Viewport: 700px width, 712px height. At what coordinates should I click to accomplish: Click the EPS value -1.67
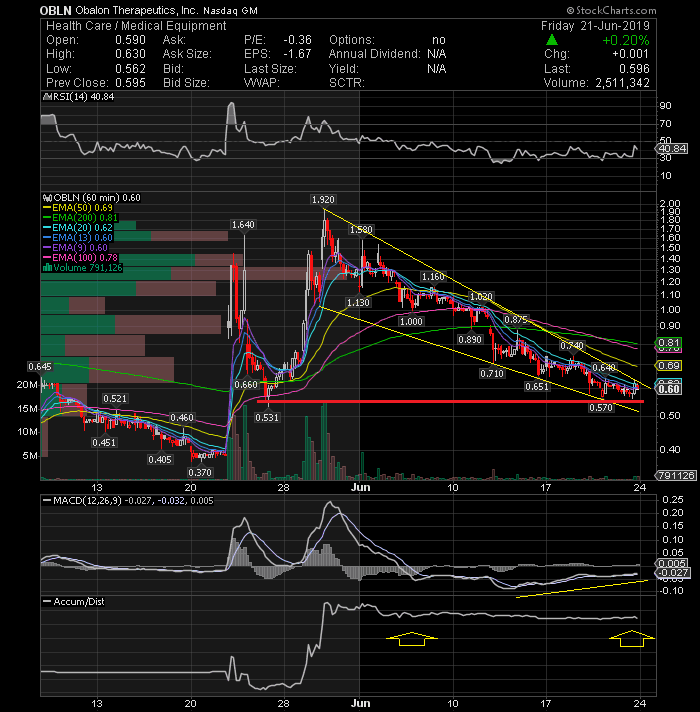(297, 54)
